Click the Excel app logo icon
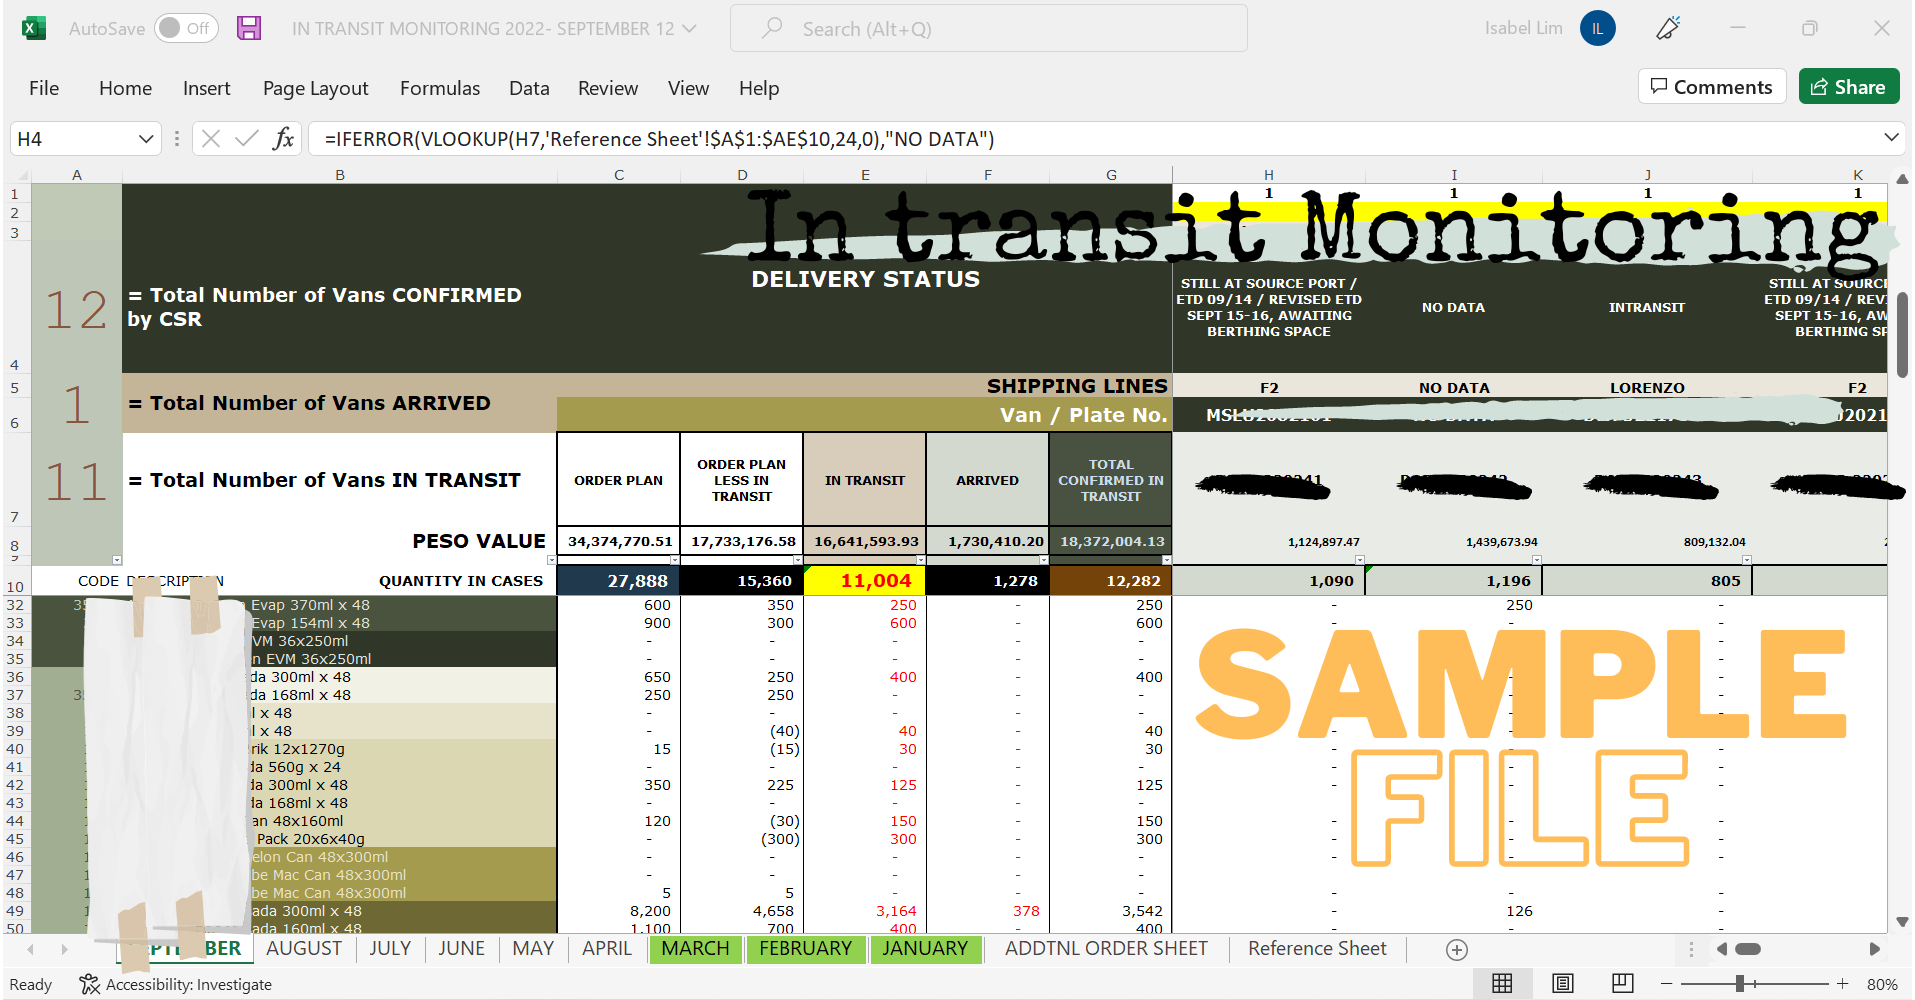Image resolution: width=1915 pixels, height=1000 pixels. pyautogui.click(x=33, y=28)
